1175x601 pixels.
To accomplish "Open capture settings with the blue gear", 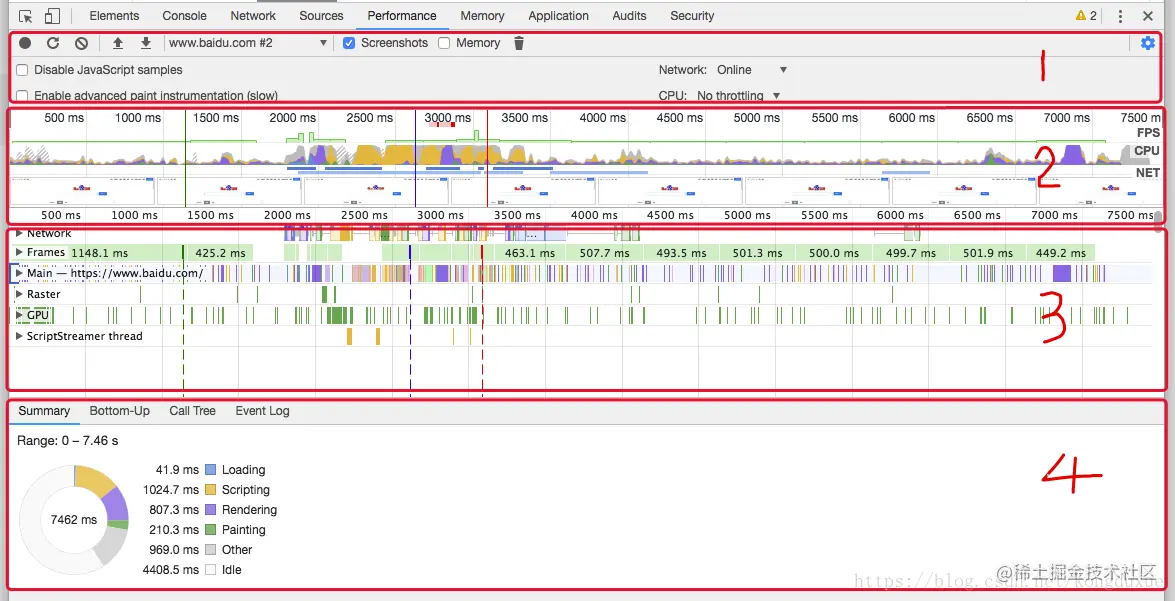I will tap(1147, 43).
